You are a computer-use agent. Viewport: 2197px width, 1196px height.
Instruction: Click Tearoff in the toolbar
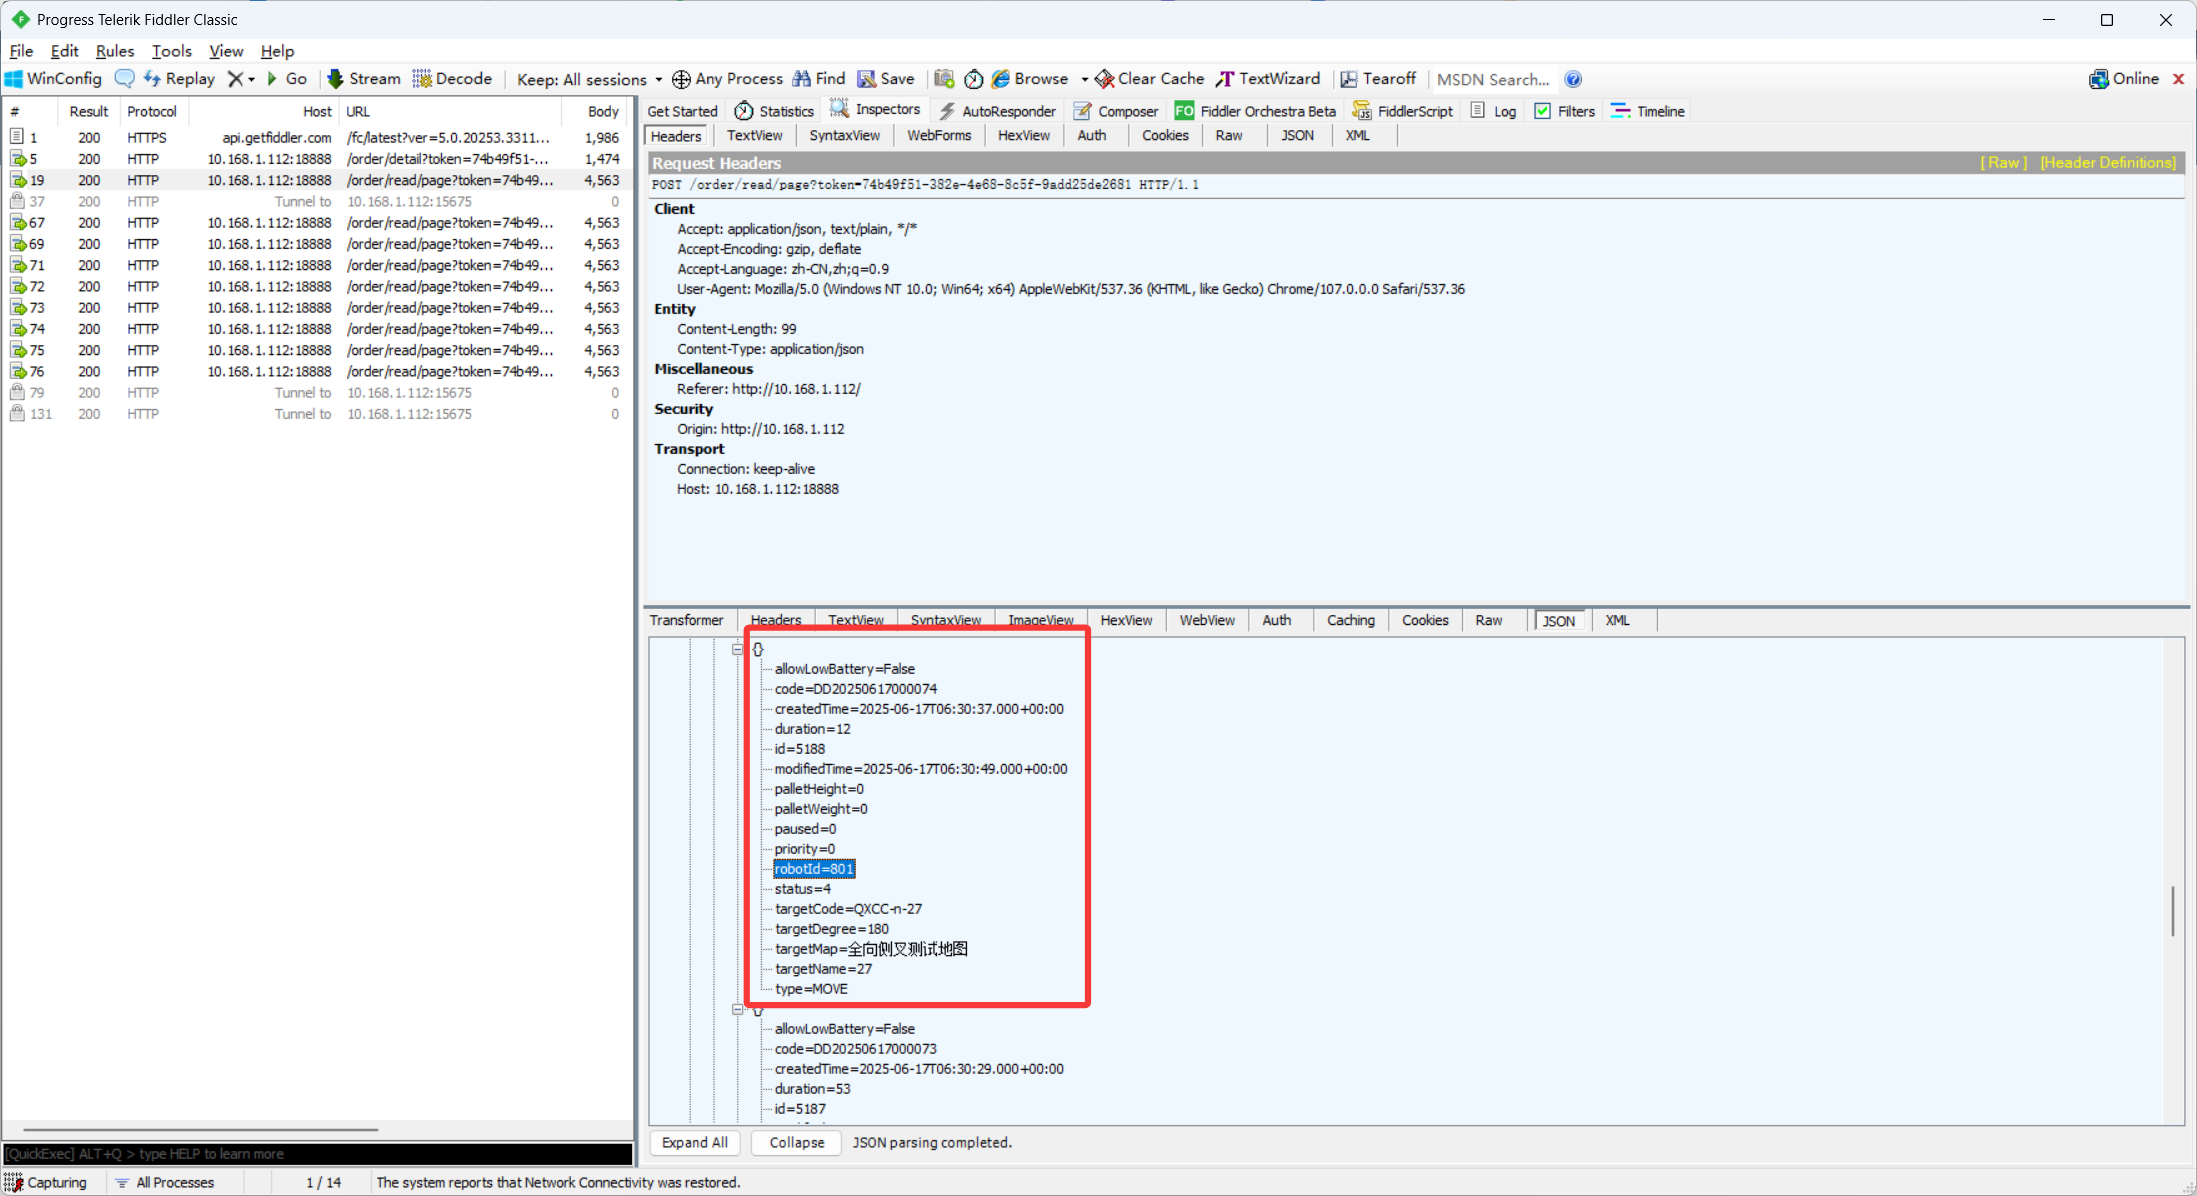(x=1378, y=79)
